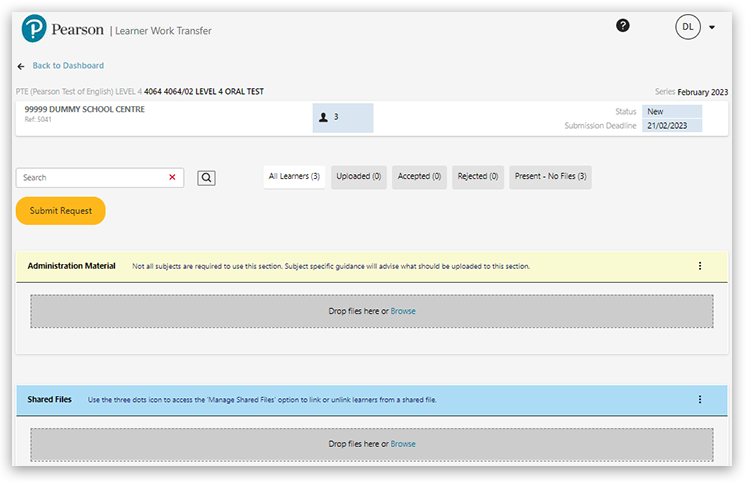Image resolution: width=750 pixels, height=484 pixels.
Task: Open Shared Files three dots menu
Action: (700, 399)
